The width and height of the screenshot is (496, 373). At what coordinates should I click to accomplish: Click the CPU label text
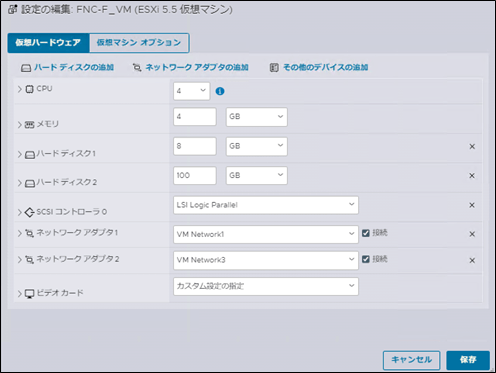coord(44,89)
